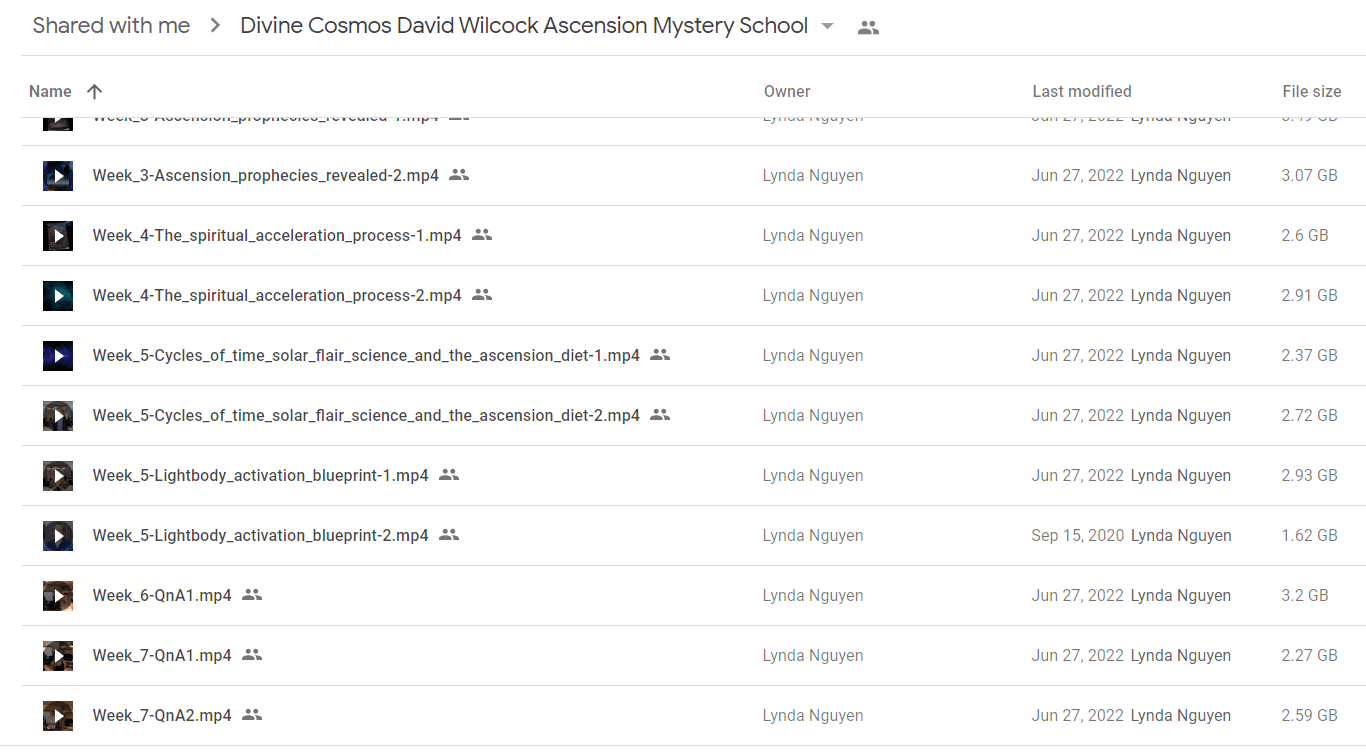Click the 3.2 GB file size

pyautogui.click(x=1305, y=596)
